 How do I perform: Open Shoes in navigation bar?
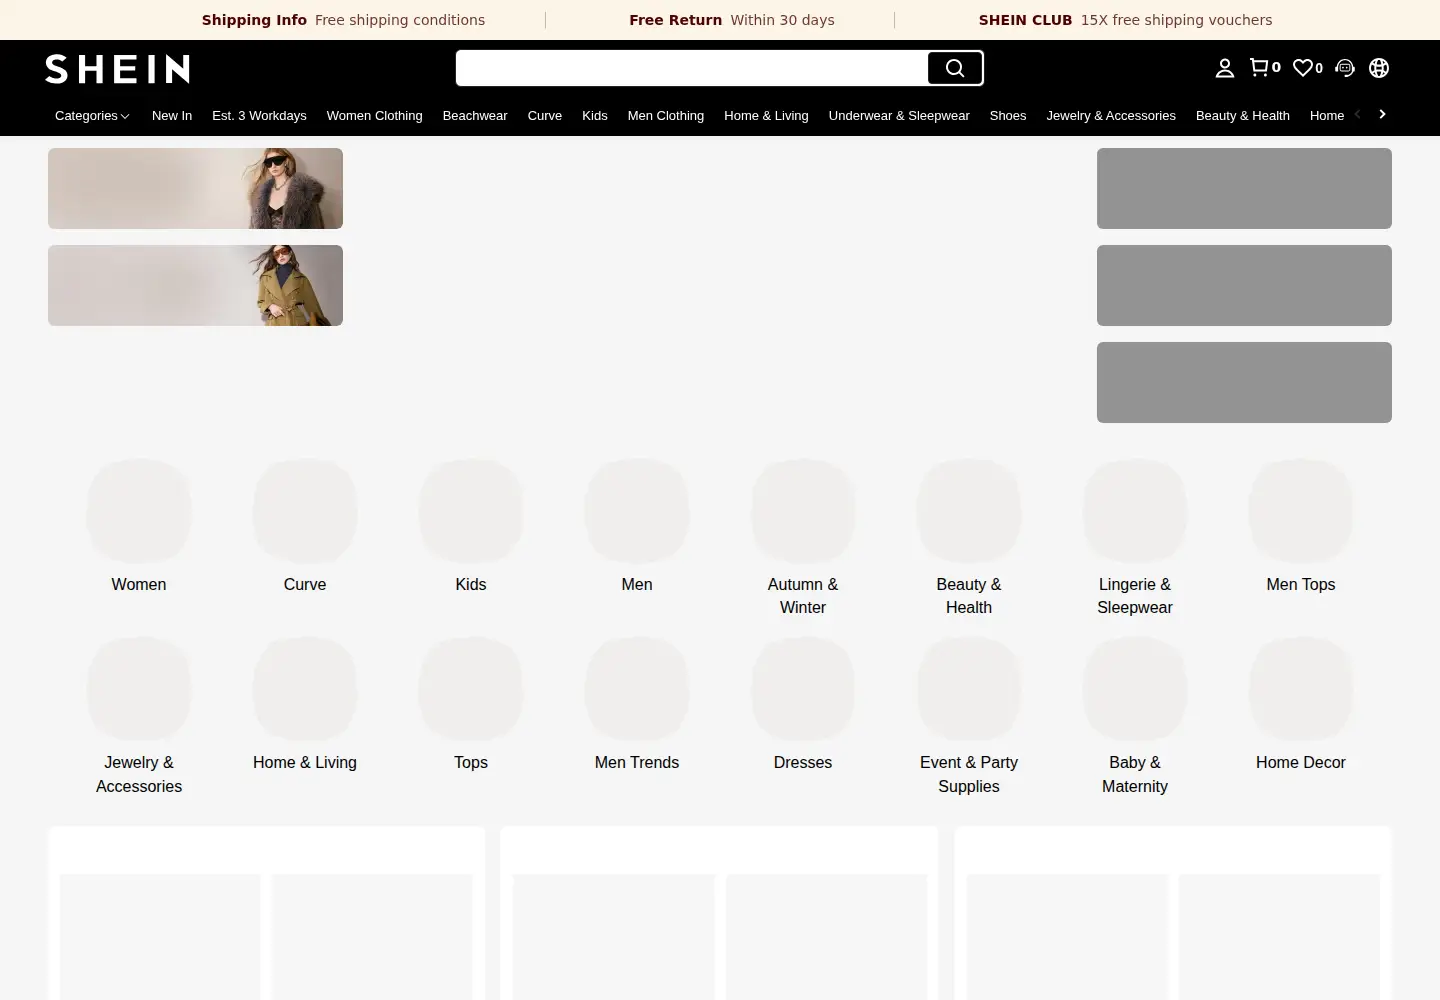coord(1008,115)
